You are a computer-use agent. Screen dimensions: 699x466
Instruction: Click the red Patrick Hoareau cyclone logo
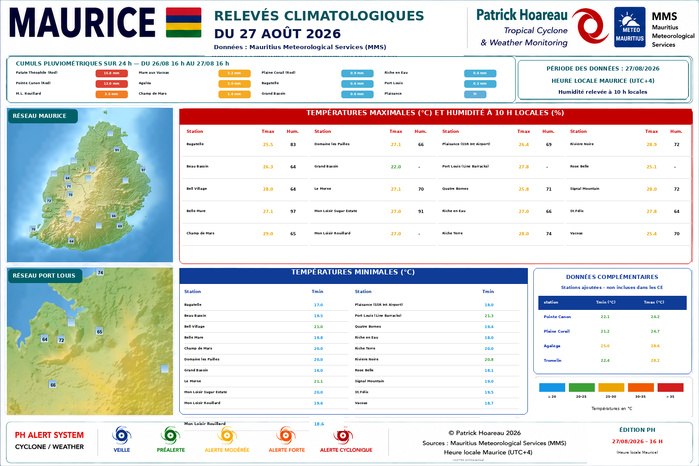pyautogui.click(x=590, y=26)
